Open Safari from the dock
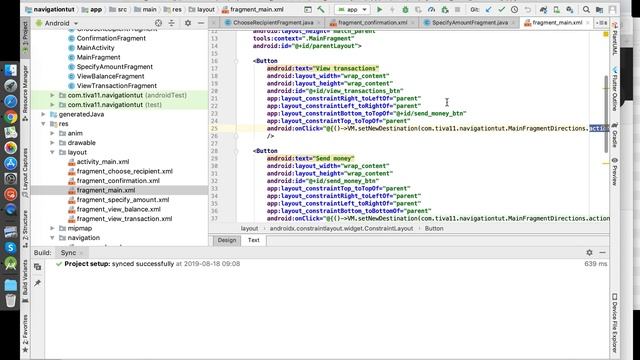 pos(11,101)
